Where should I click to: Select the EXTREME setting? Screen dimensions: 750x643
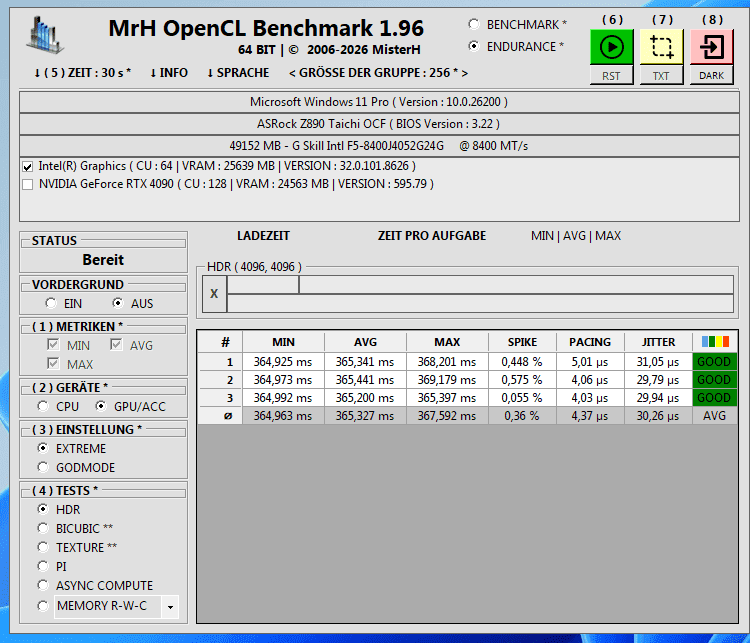click(43, 448)
